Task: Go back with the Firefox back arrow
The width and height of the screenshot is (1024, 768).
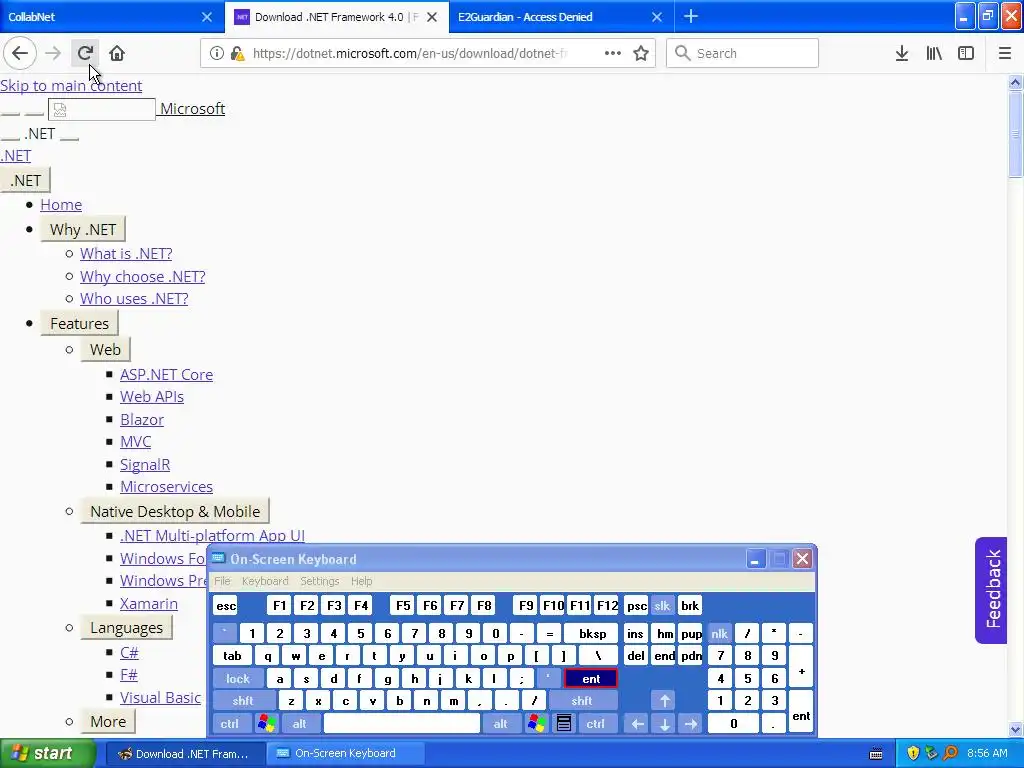Action: (x=20, y=53)
